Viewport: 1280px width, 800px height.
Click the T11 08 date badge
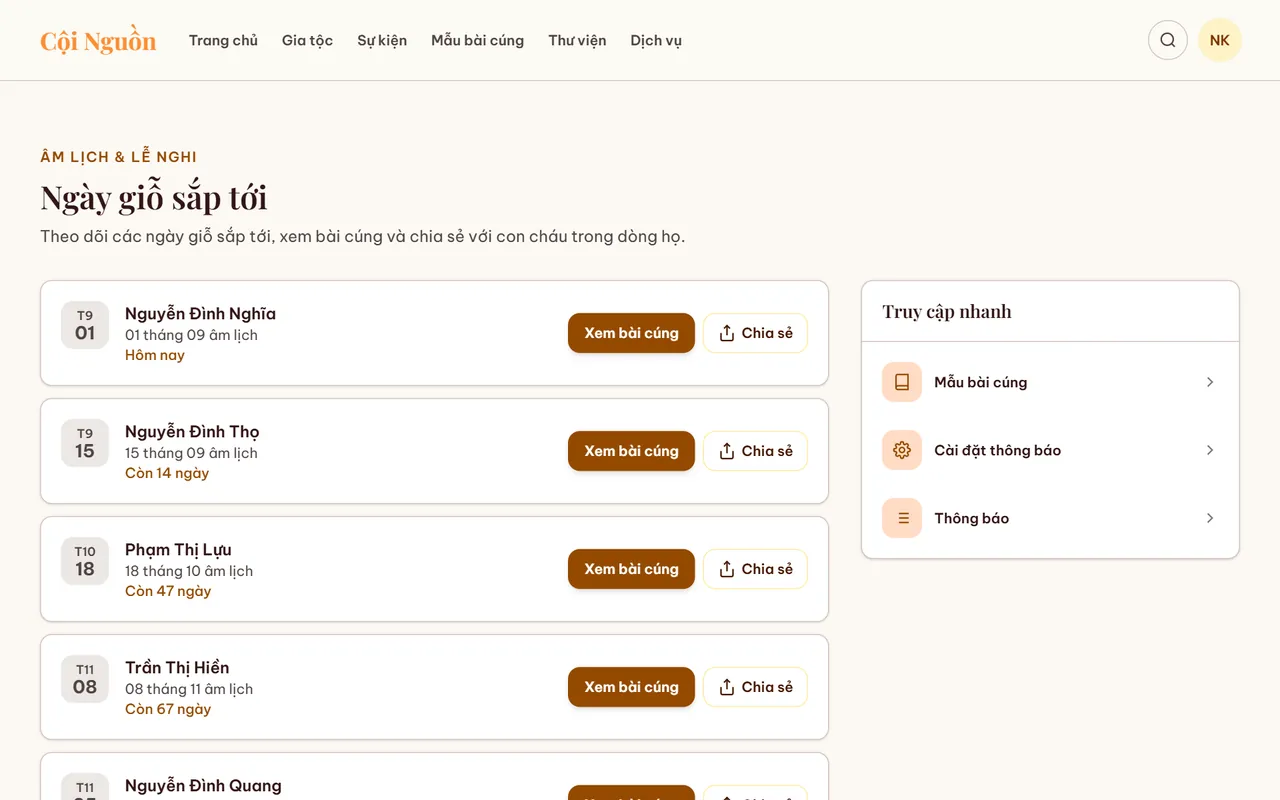tap(85, 679)
